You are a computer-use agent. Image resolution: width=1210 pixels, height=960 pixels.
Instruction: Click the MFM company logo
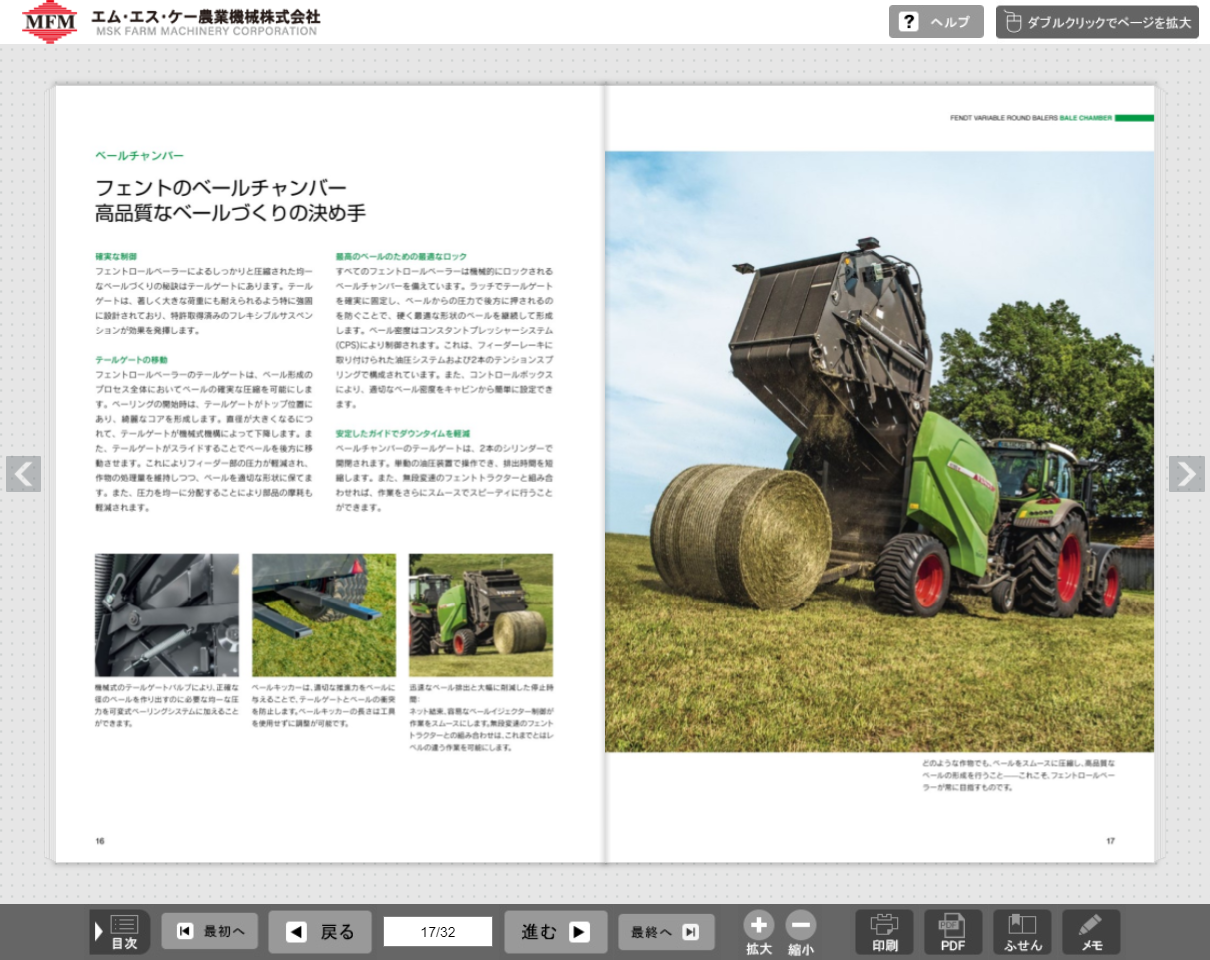click(49, 22)
